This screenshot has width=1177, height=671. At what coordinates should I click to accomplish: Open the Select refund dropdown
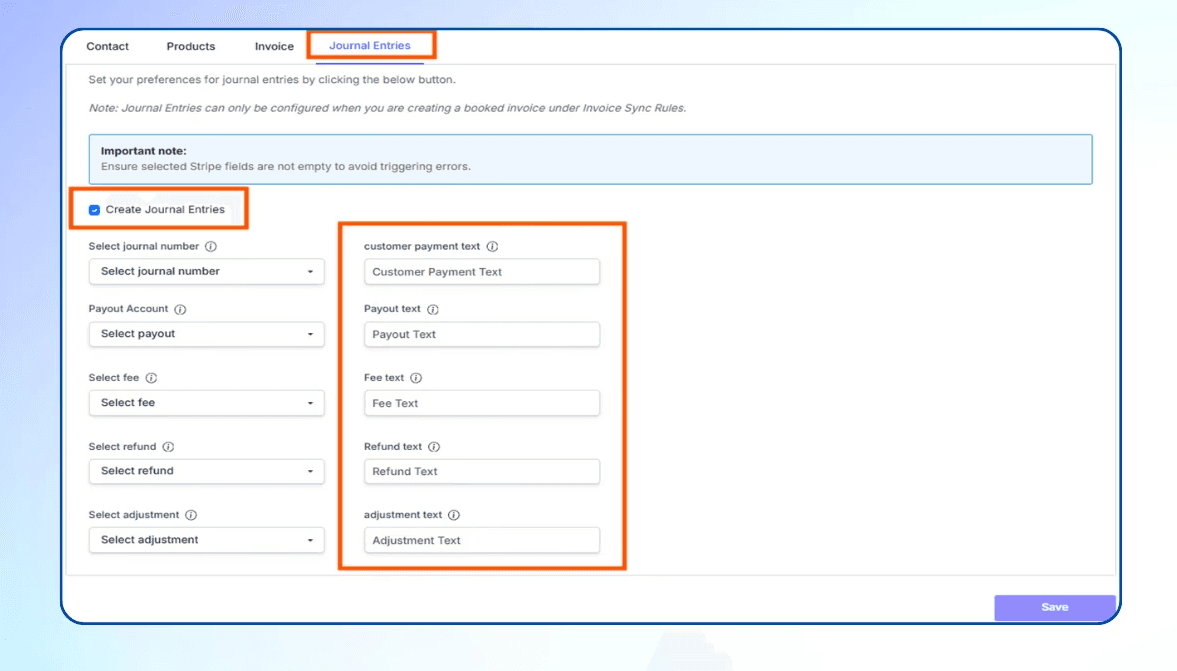206,471
